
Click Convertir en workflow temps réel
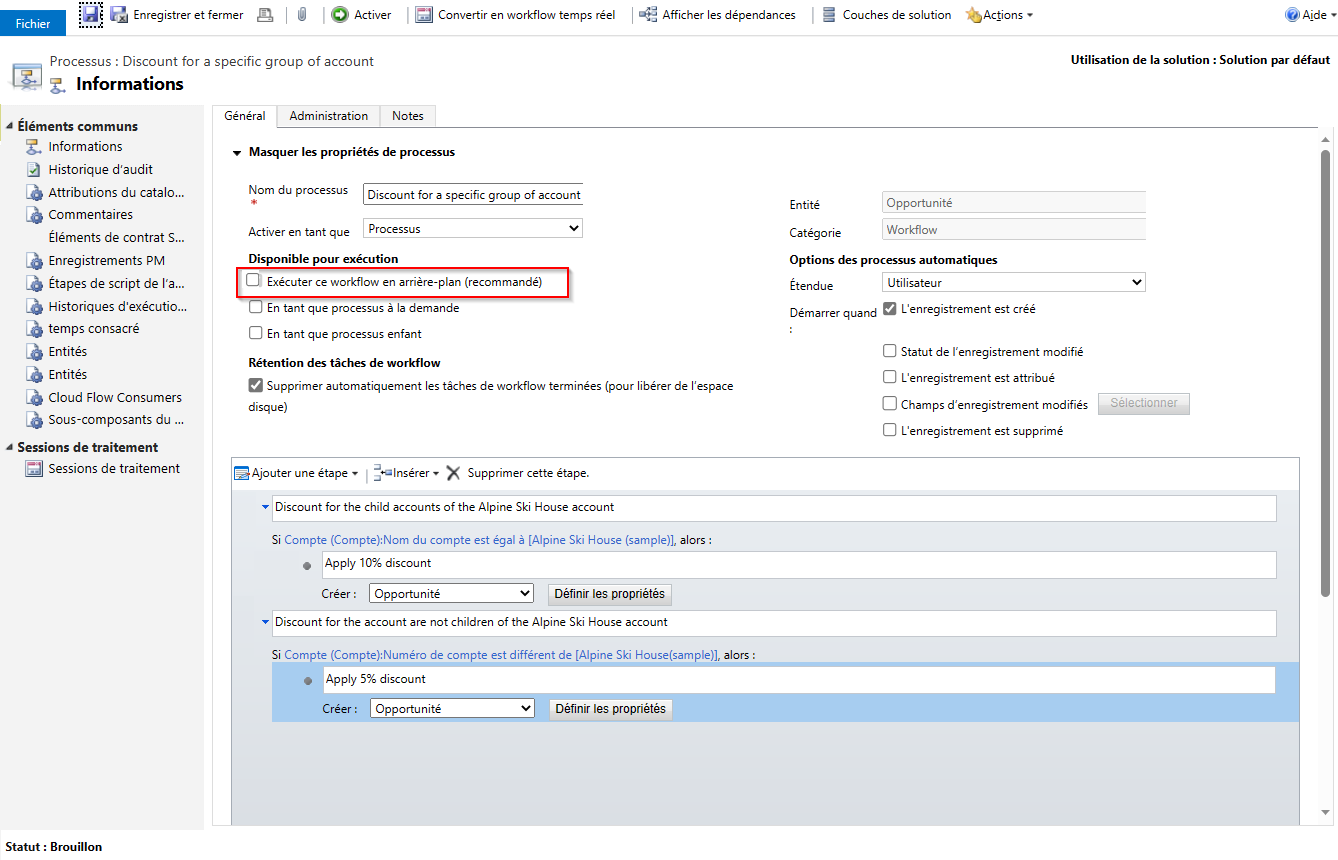point(514,14)
